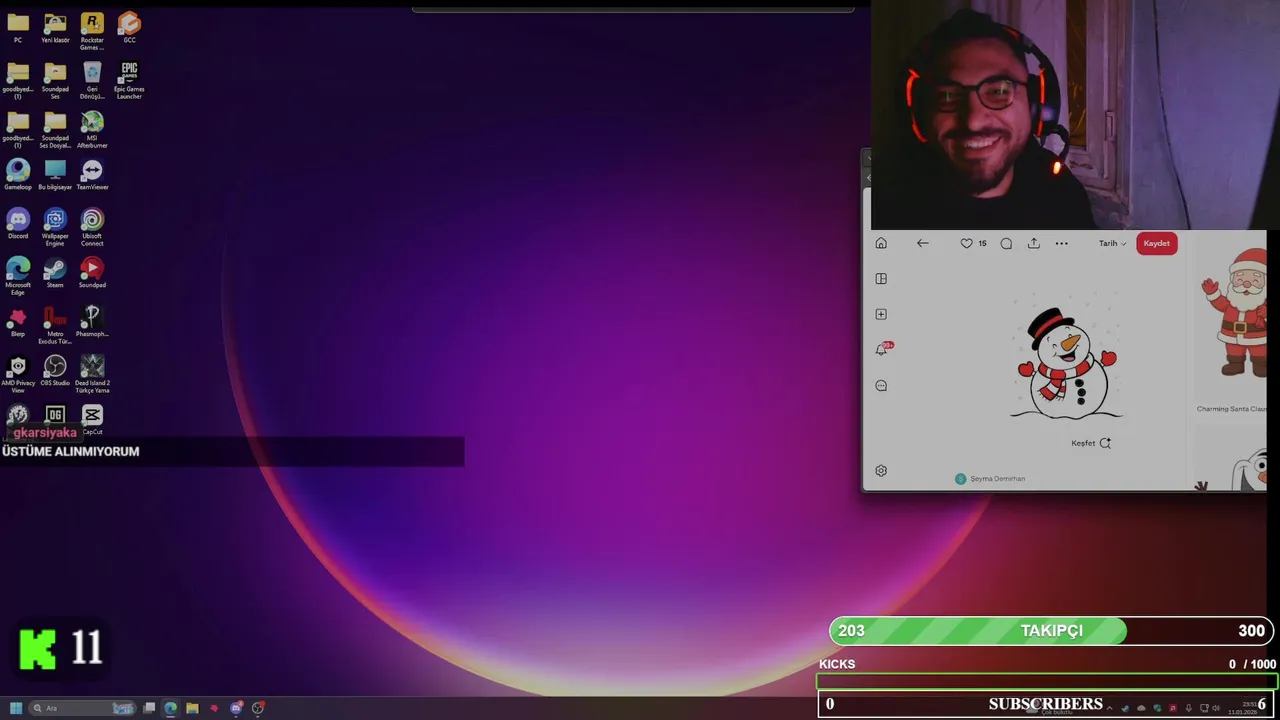Click the back arrow in Pinterest
The width and height of the screenshot is (1280, 720).
click(x=923, y=243)
